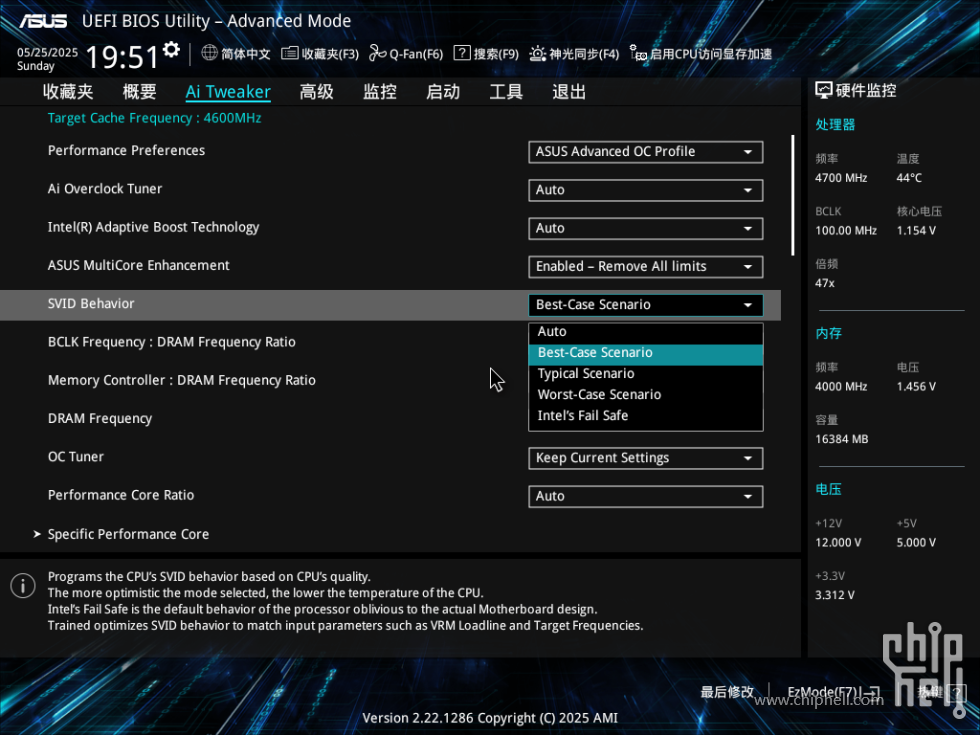Click the Performance Preferences label

pyautogui.click(x=126, y=151)
